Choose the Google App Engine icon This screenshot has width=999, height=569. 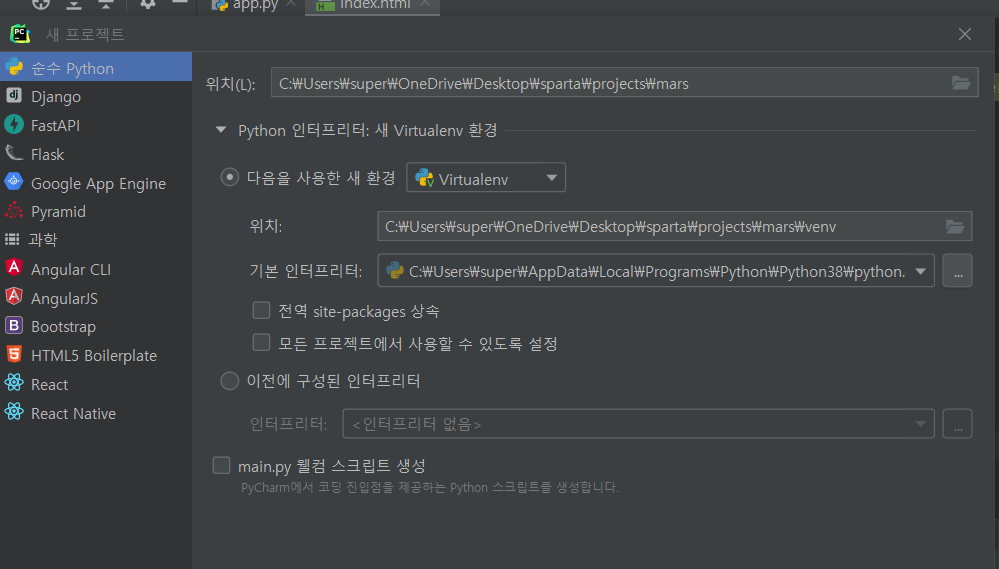click(x=14, y=182)
